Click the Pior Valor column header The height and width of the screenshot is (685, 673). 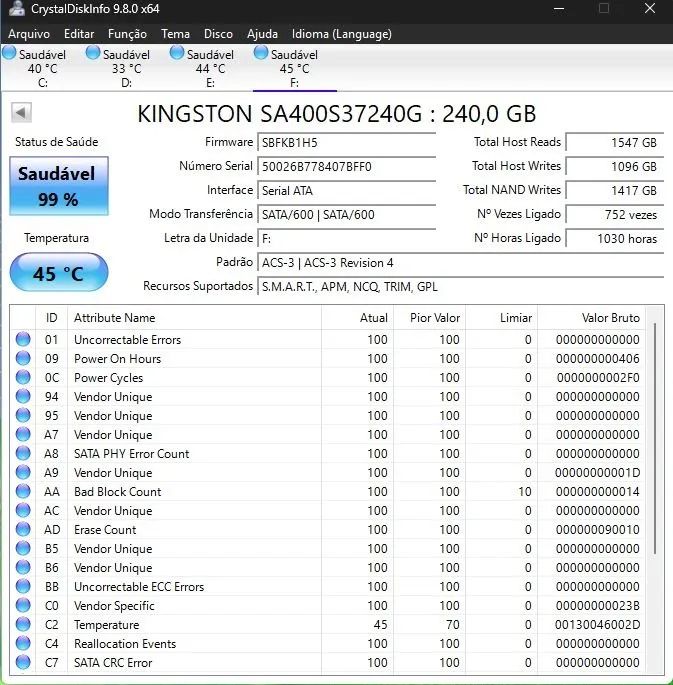click(x=429, y=318)
